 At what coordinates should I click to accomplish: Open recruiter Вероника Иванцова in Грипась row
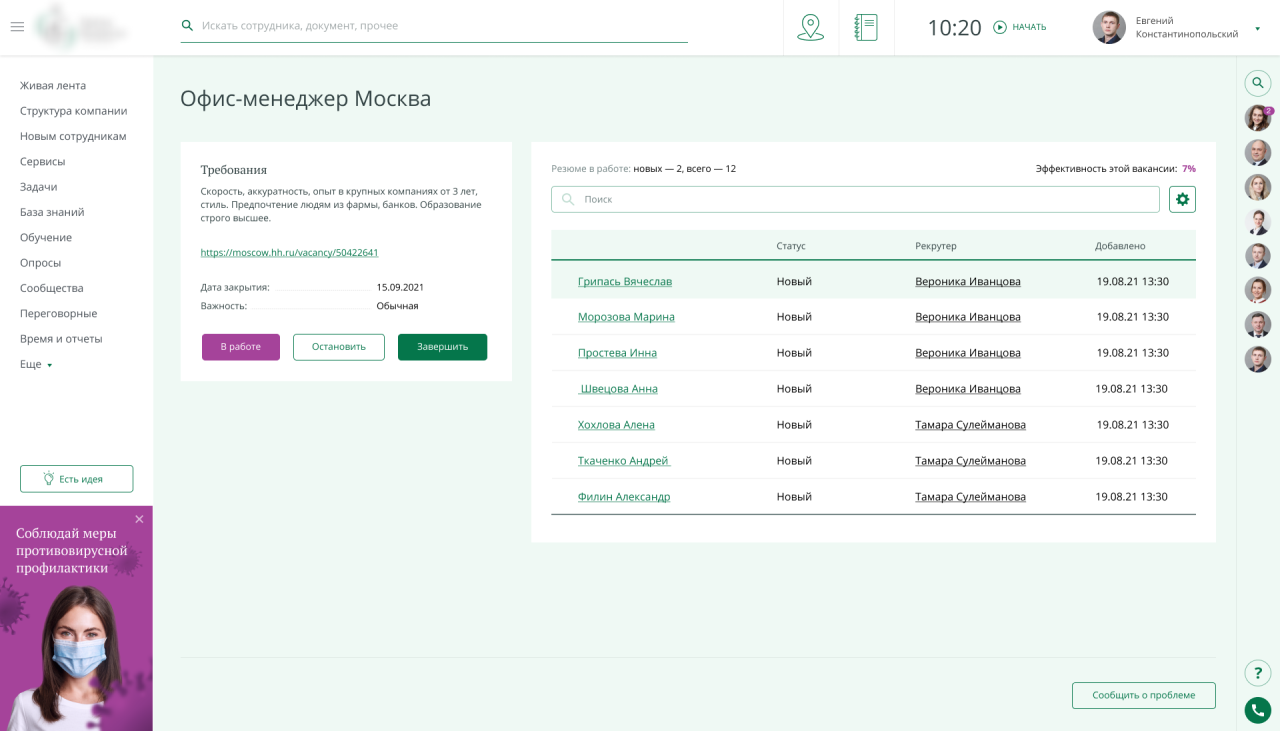point(968,282)
